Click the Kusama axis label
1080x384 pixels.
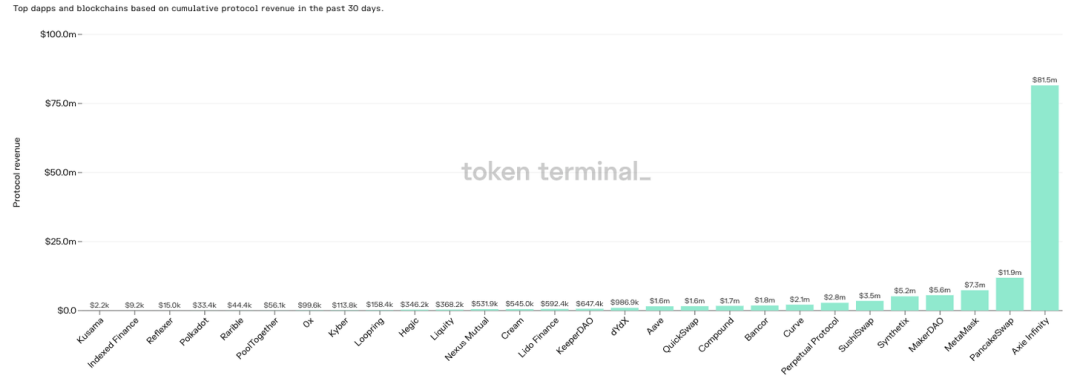click(90, 328)
